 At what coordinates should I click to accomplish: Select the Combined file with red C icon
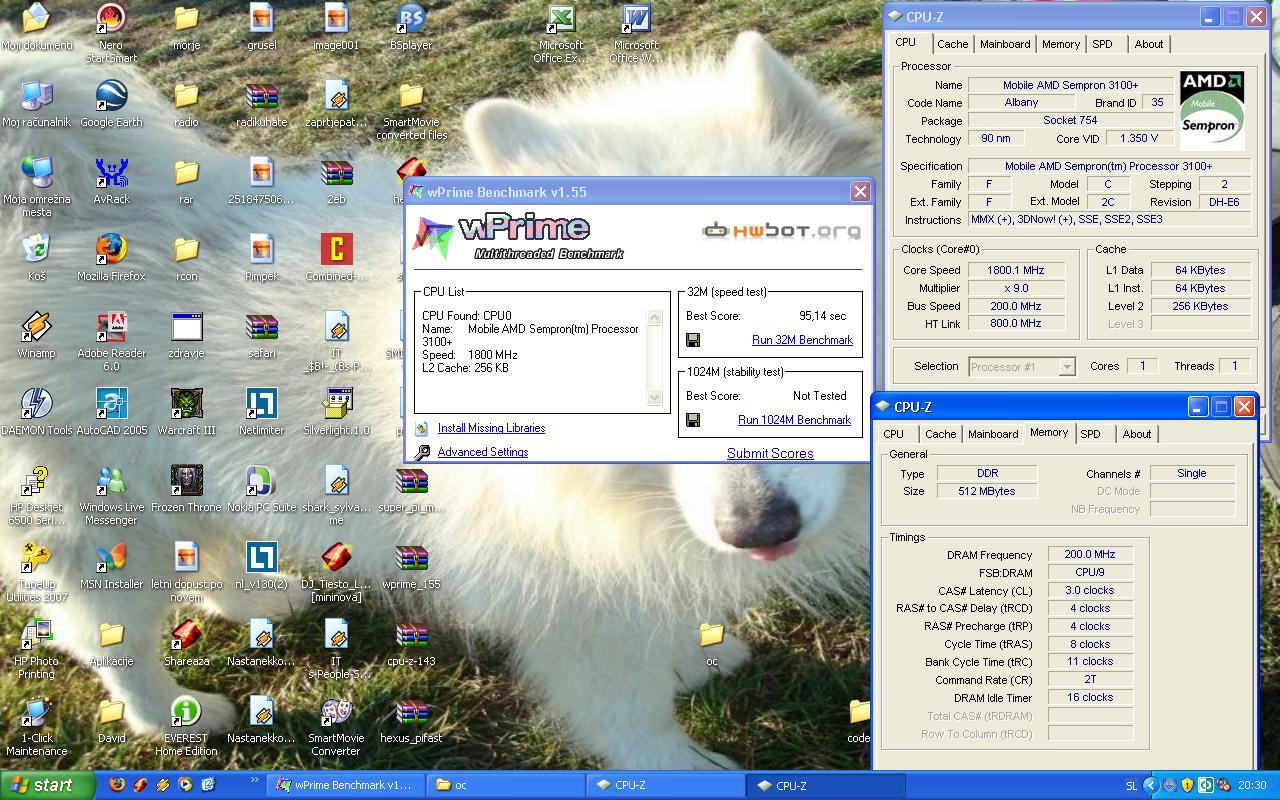click(336, 249)
